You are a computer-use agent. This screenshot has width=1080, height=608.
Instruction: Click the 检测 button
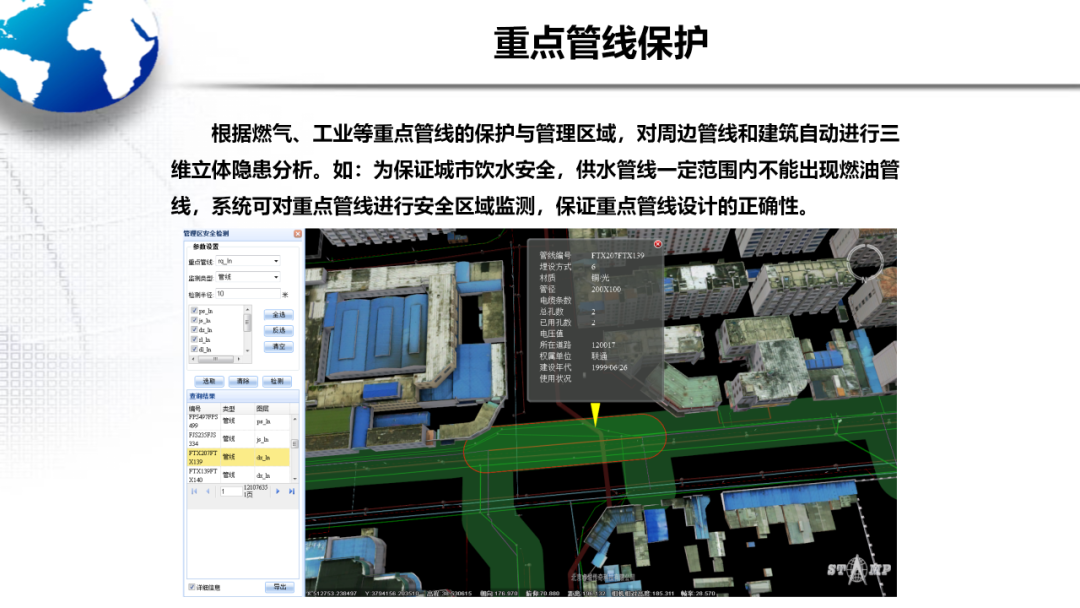click(x=277, y=381)
